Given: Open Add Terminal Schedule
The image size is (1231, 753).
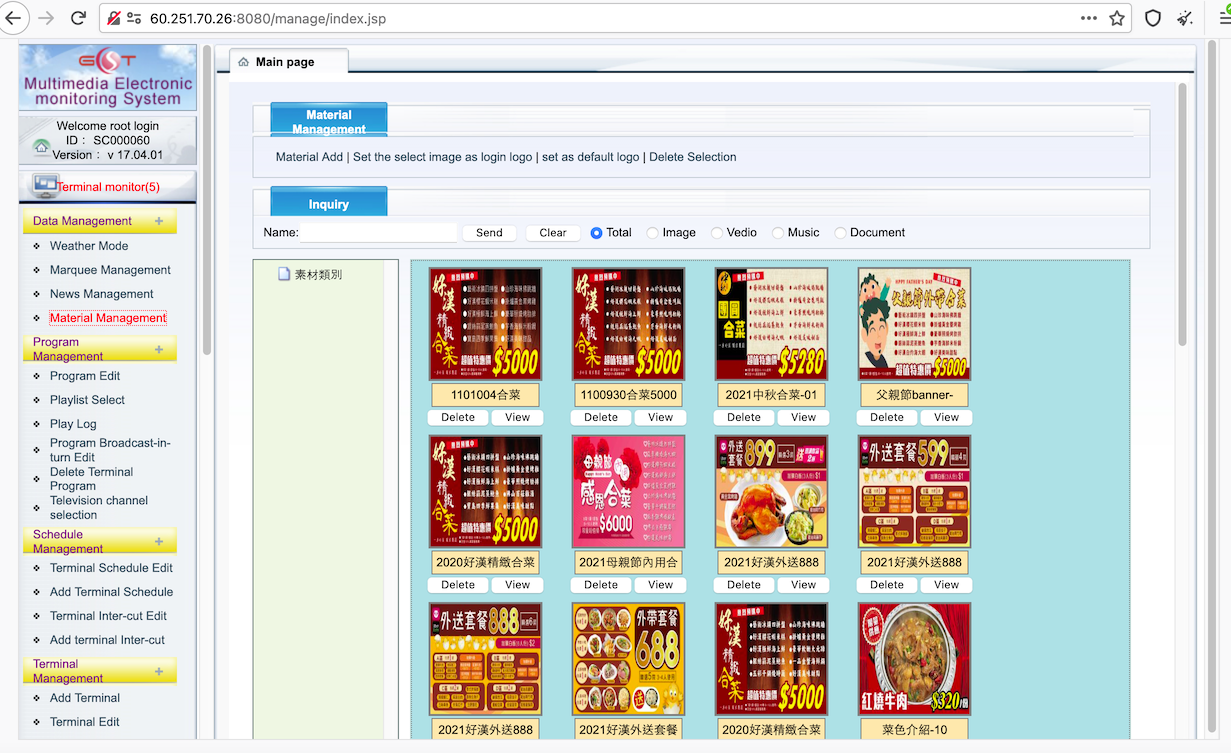Looking at the screenshot, I should pyautogui.click(x=111, y=592).
